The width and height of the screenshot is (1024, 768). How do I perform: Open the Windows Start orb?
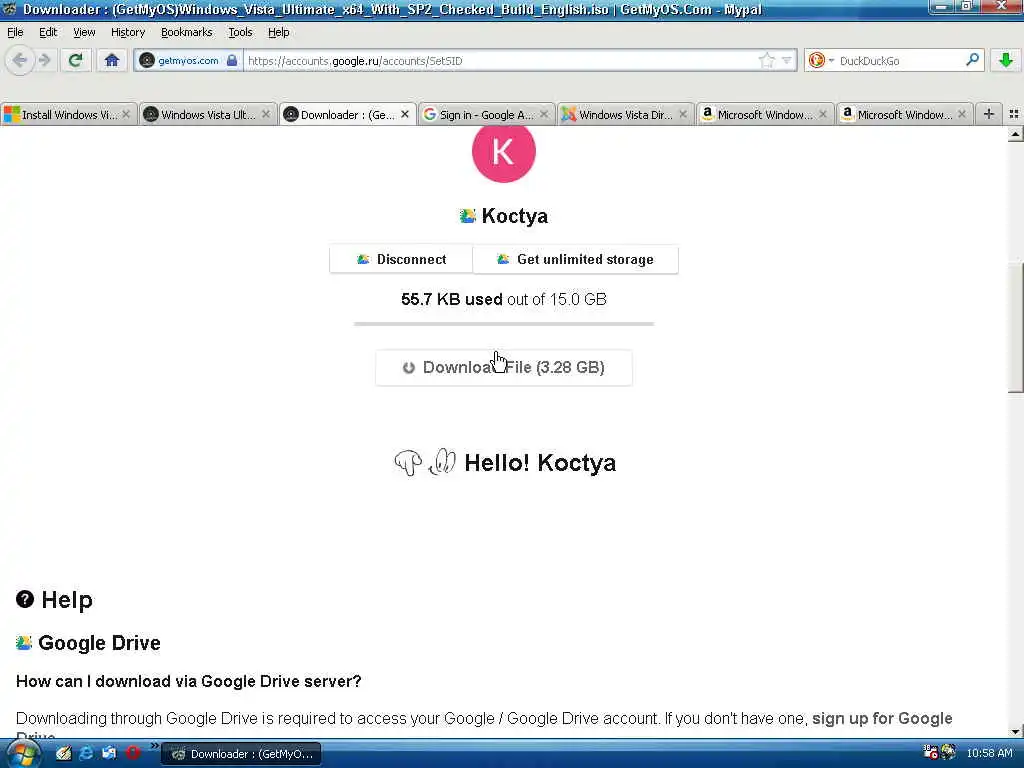[x=22, y=754]
